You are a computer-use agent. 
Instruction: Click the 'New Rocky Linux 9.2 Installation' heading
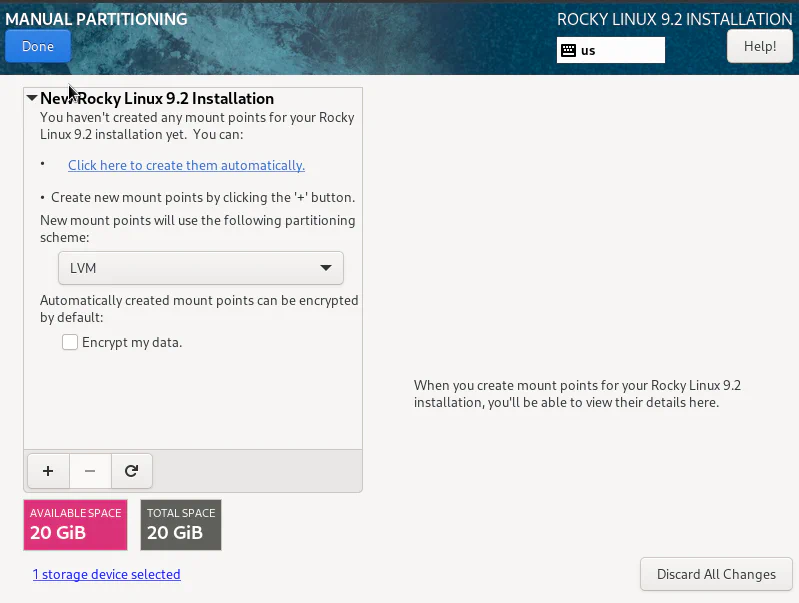click(157, 98)
